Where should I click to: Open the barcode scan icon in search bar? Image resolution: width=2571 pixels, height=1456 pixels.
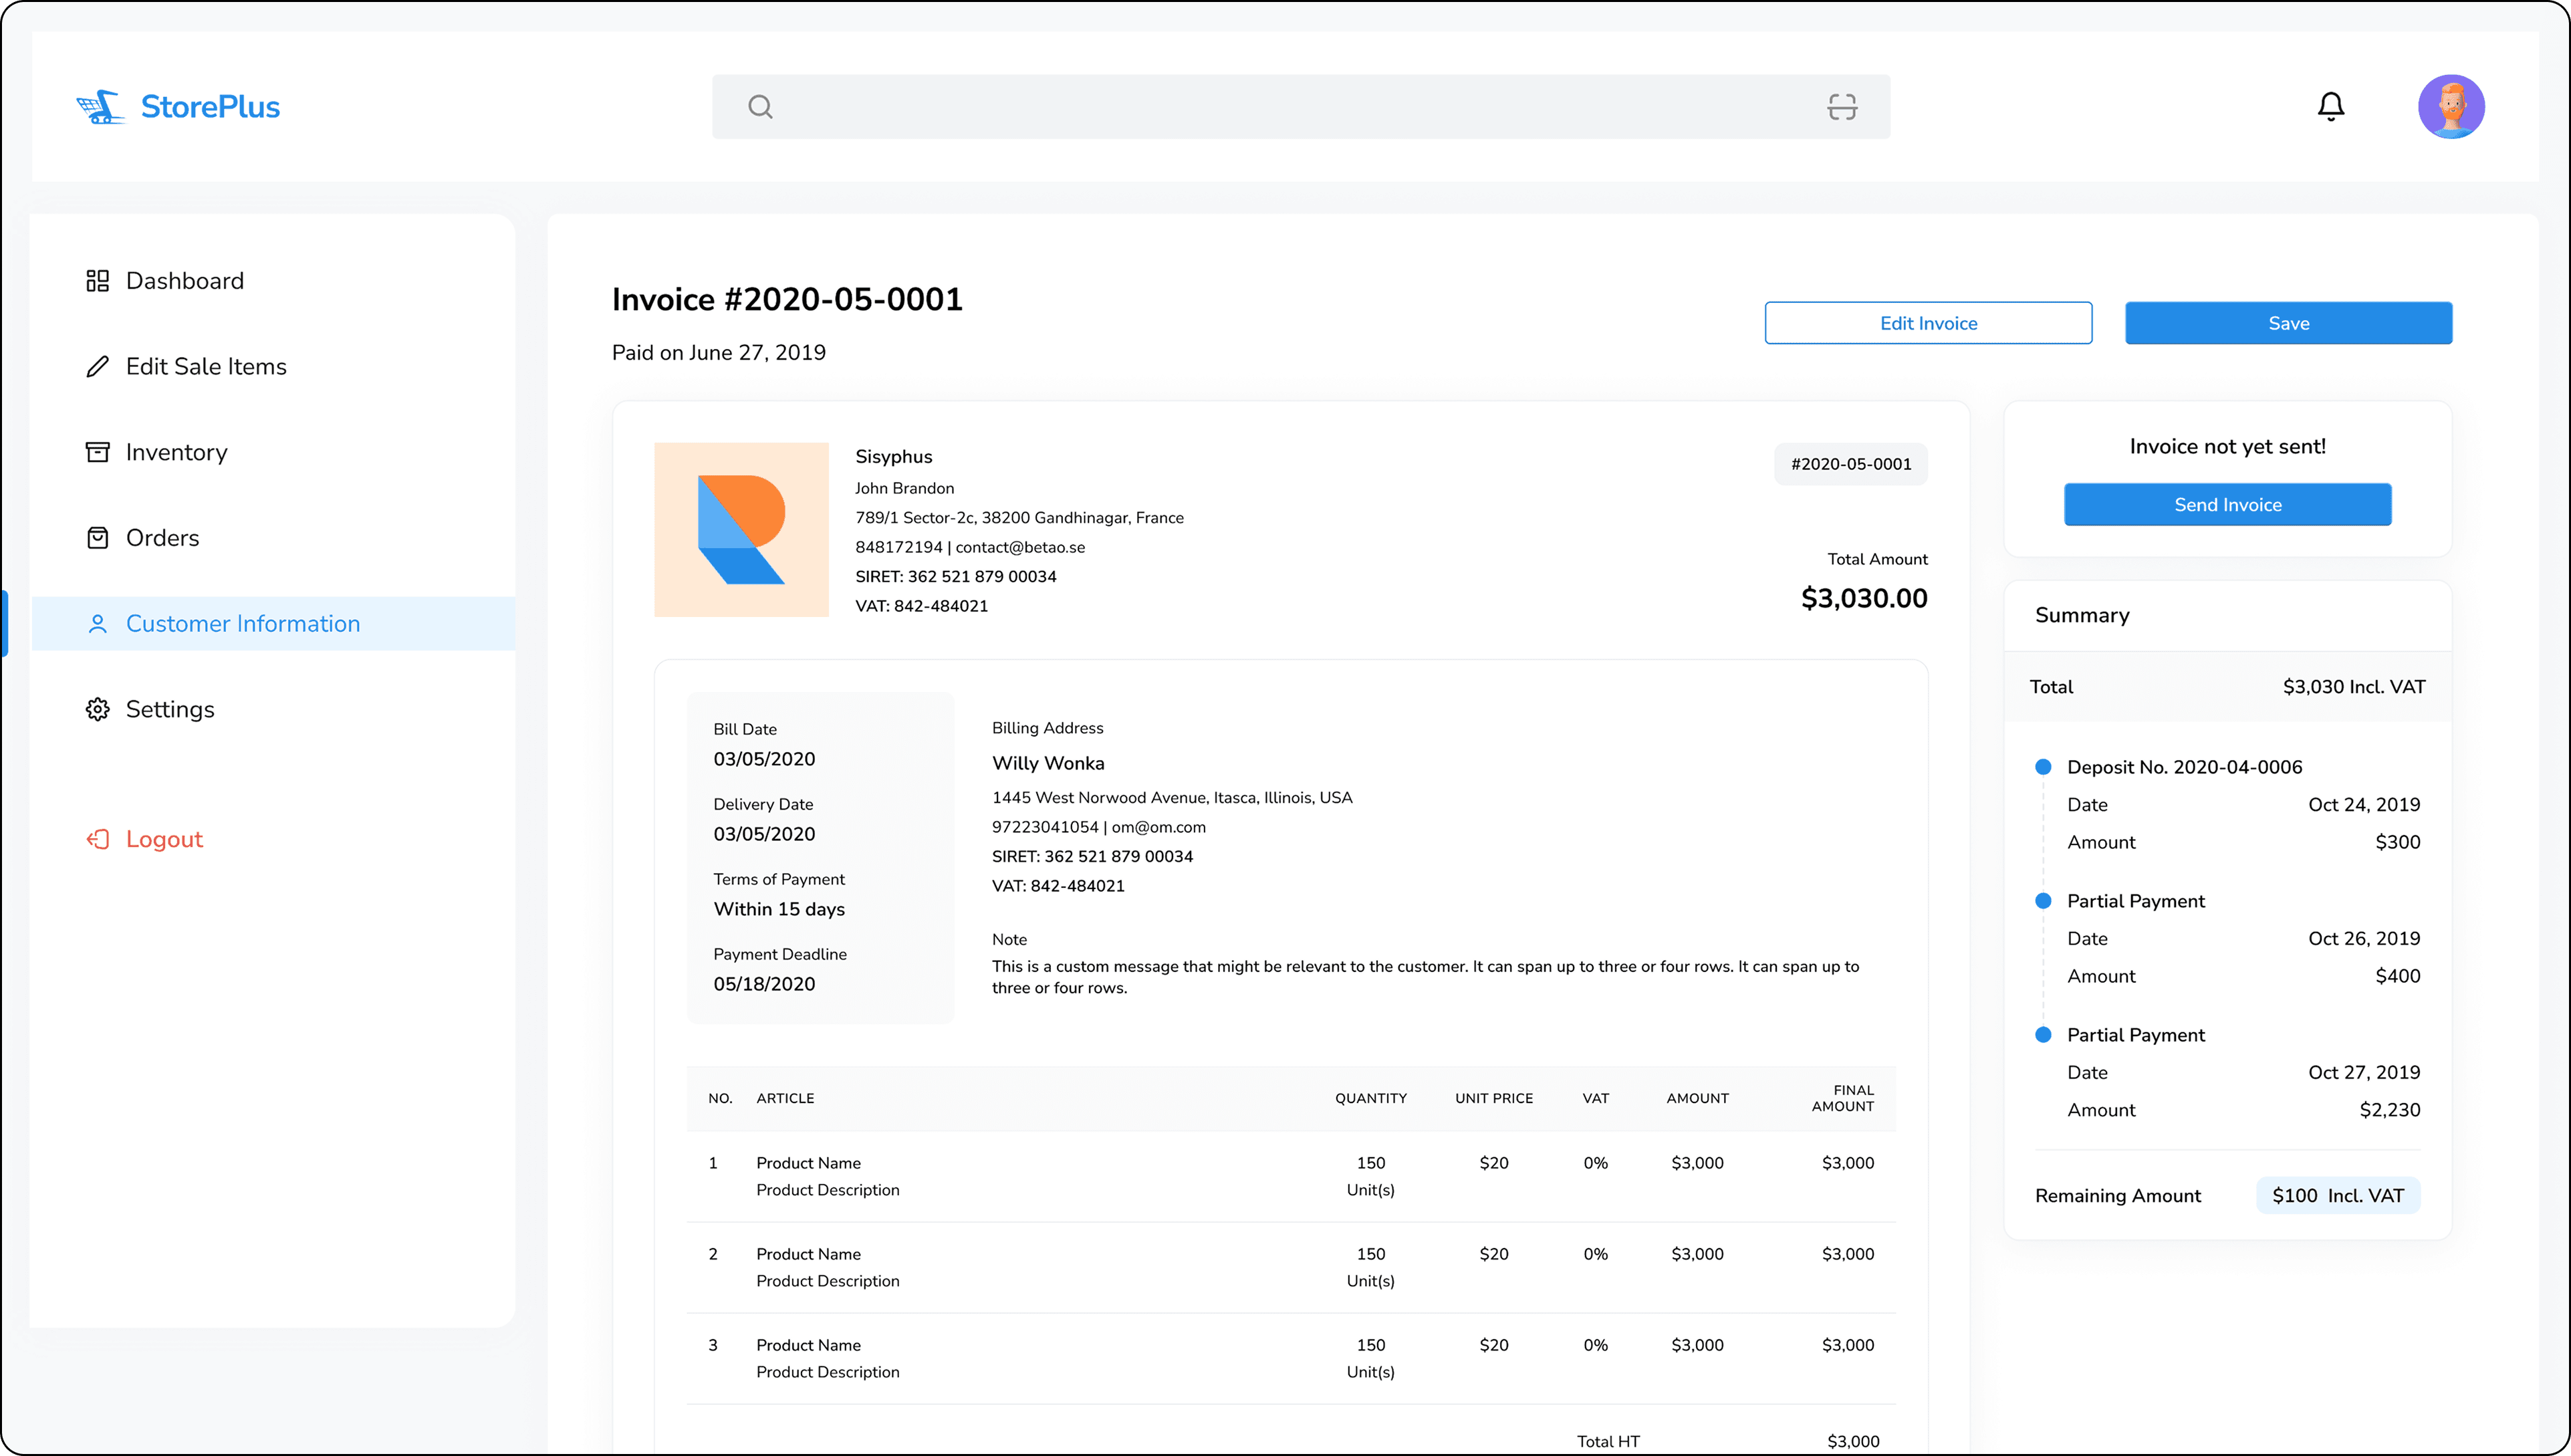pyautogui.click(x=1842, y=107)
